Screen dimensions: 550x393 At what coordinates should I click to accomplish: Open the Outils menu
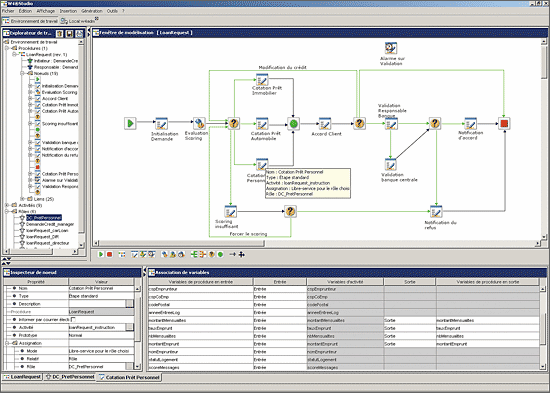tap(112, 11)
